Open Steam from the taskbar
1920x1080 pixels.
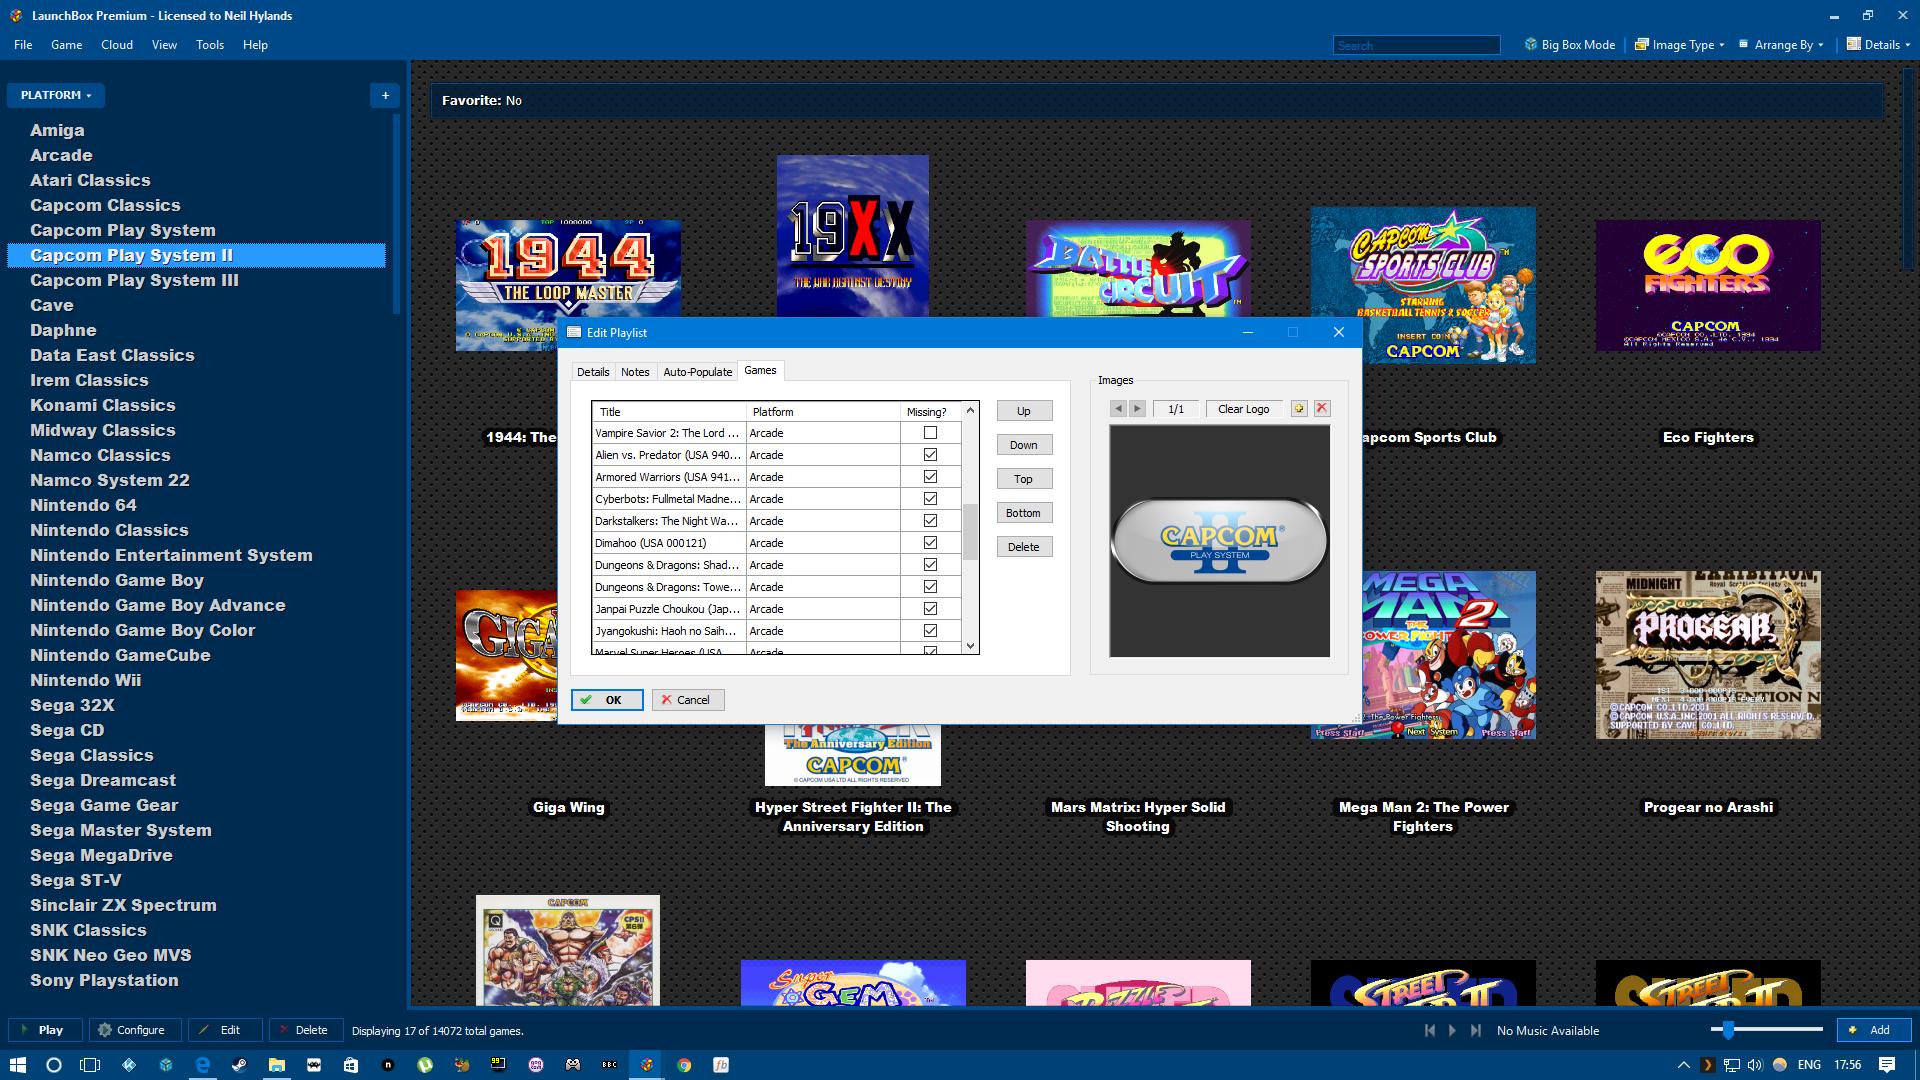[239, 1065]
